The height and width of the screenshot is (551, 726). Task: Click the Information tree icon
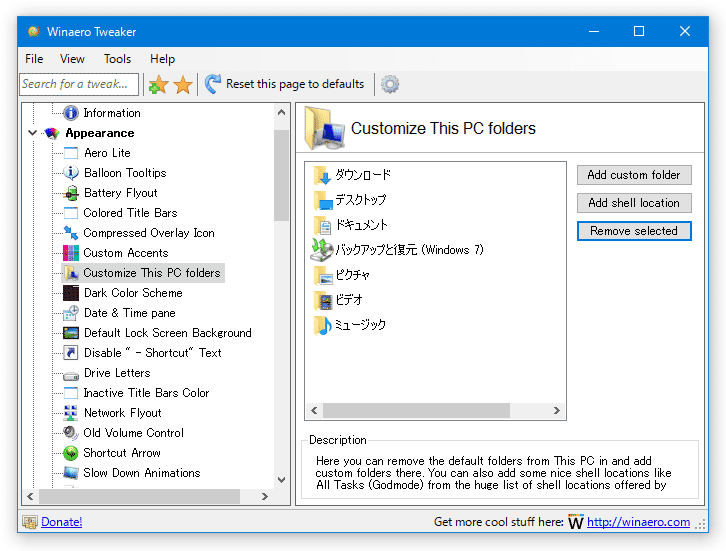(x=71, y=113)
